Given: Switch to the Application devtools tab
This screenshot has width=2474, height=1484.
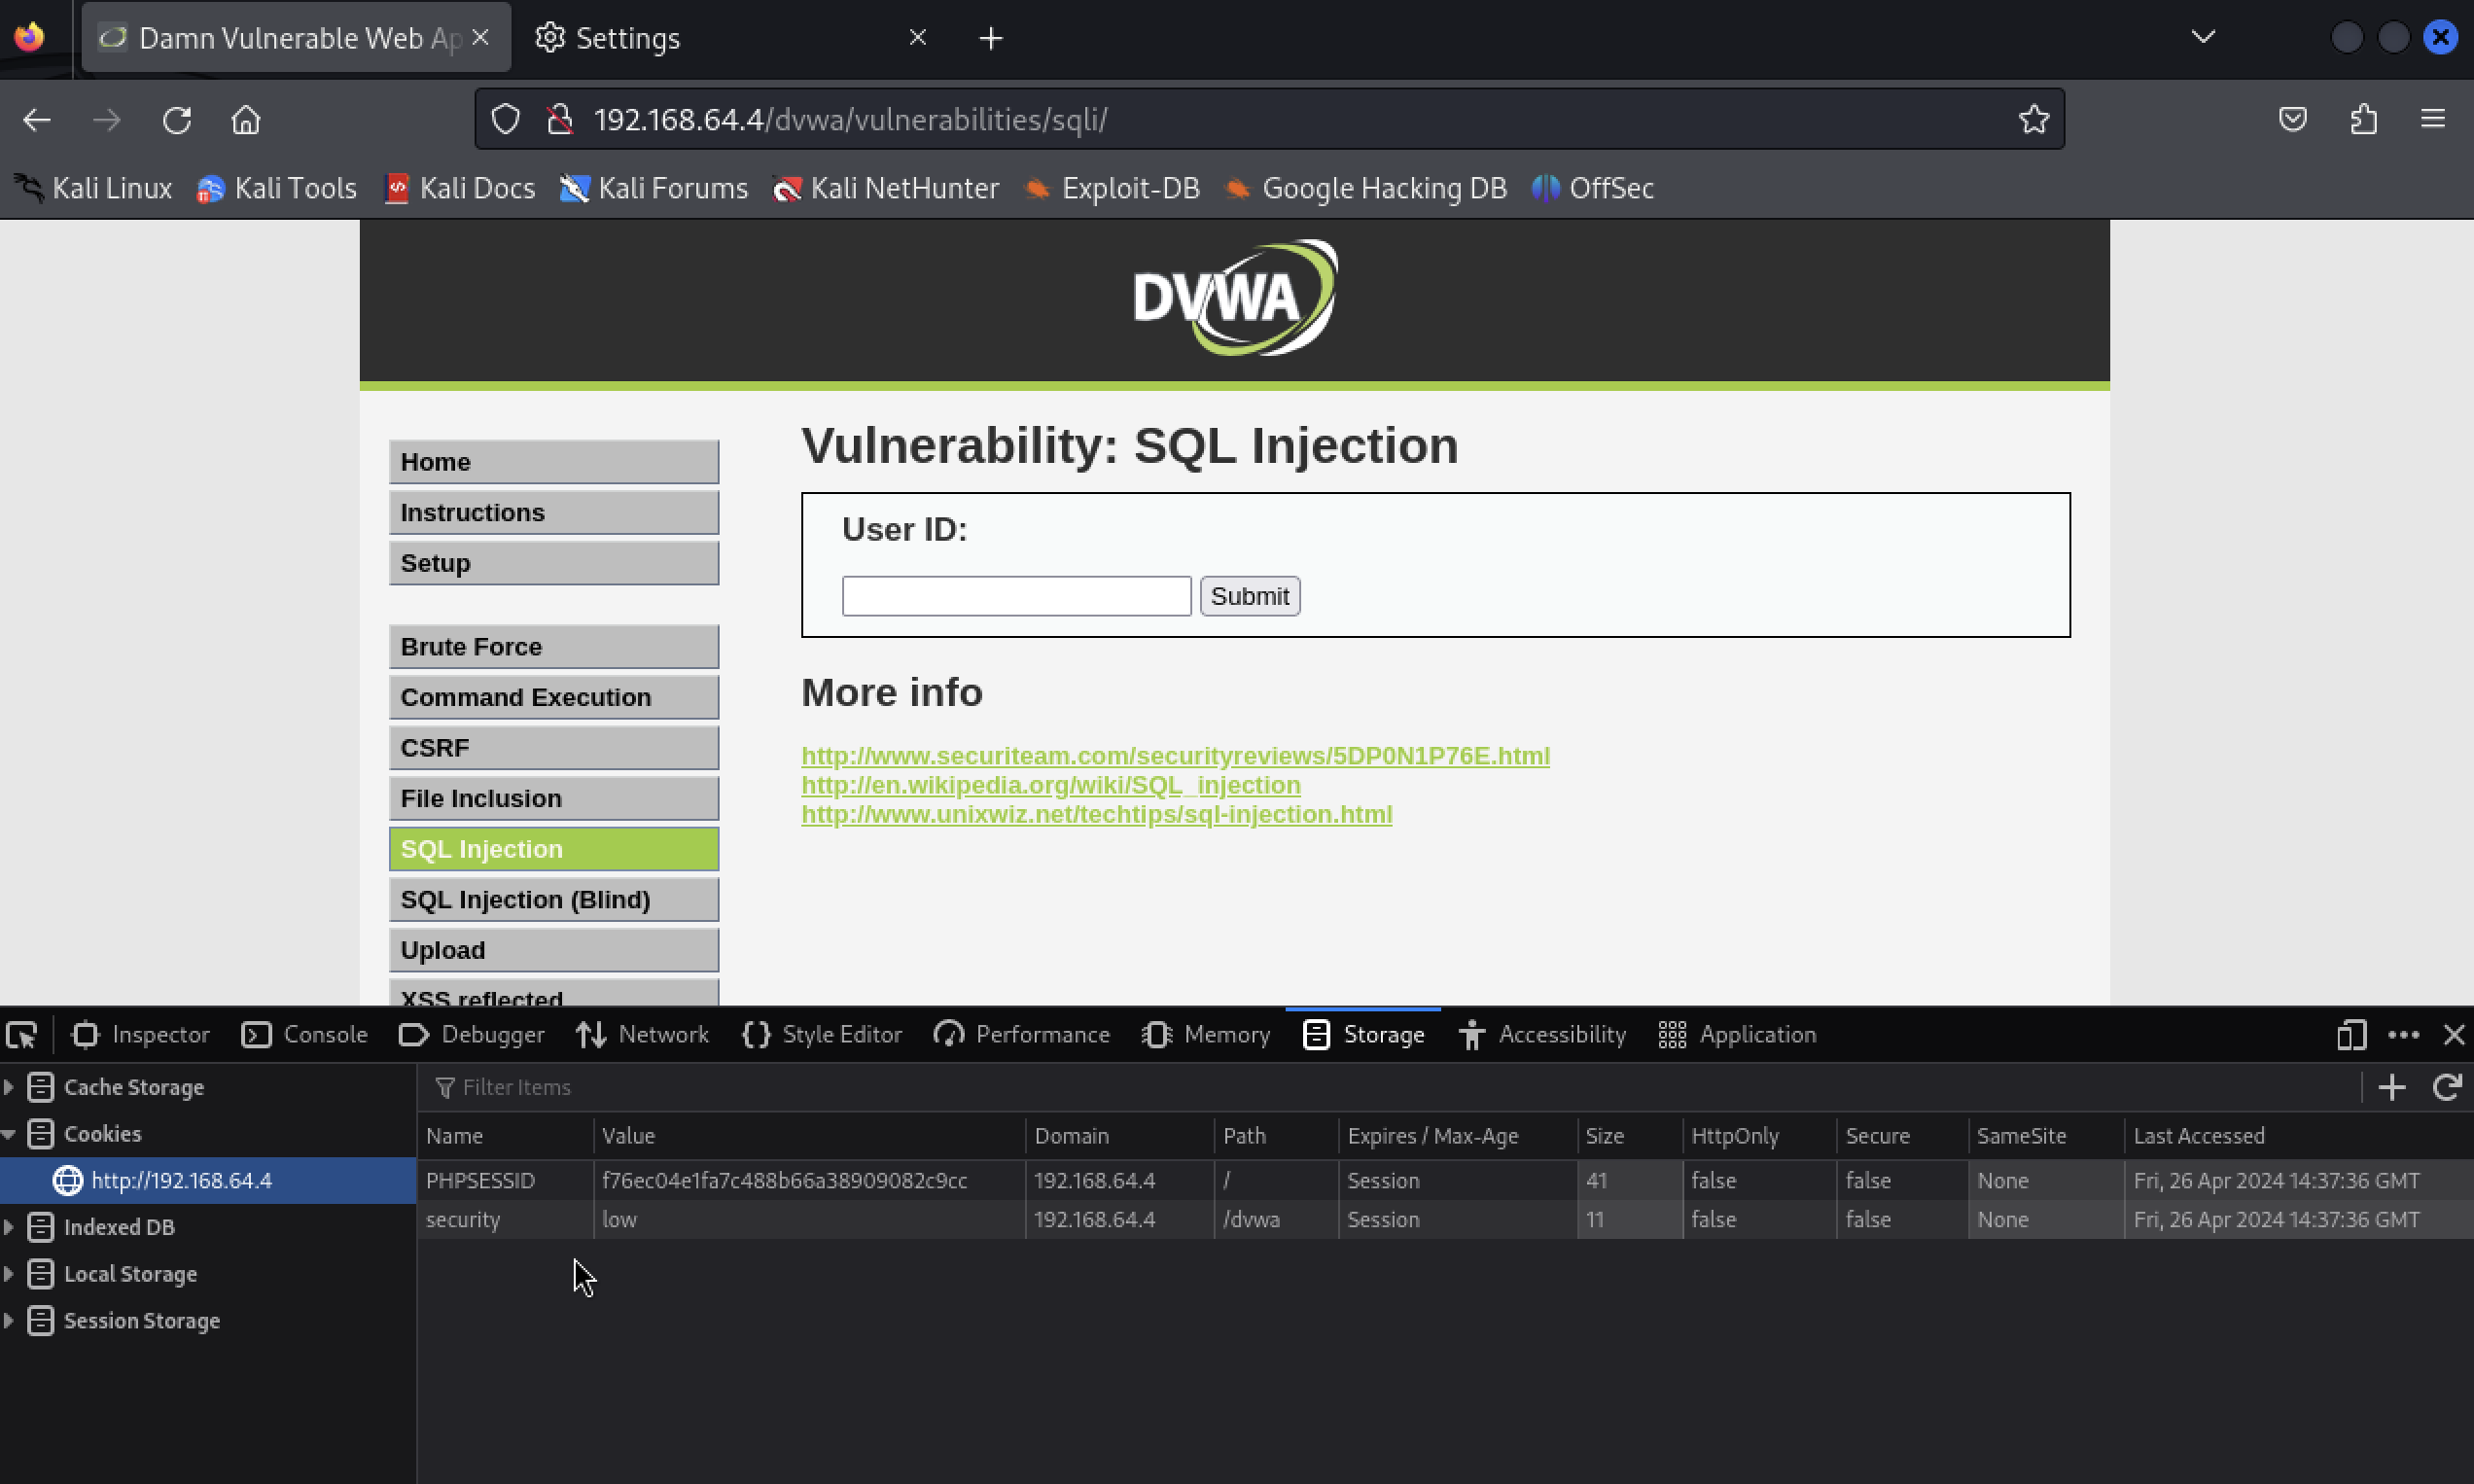Looking at the screenshot, I should point(1737,1035).
